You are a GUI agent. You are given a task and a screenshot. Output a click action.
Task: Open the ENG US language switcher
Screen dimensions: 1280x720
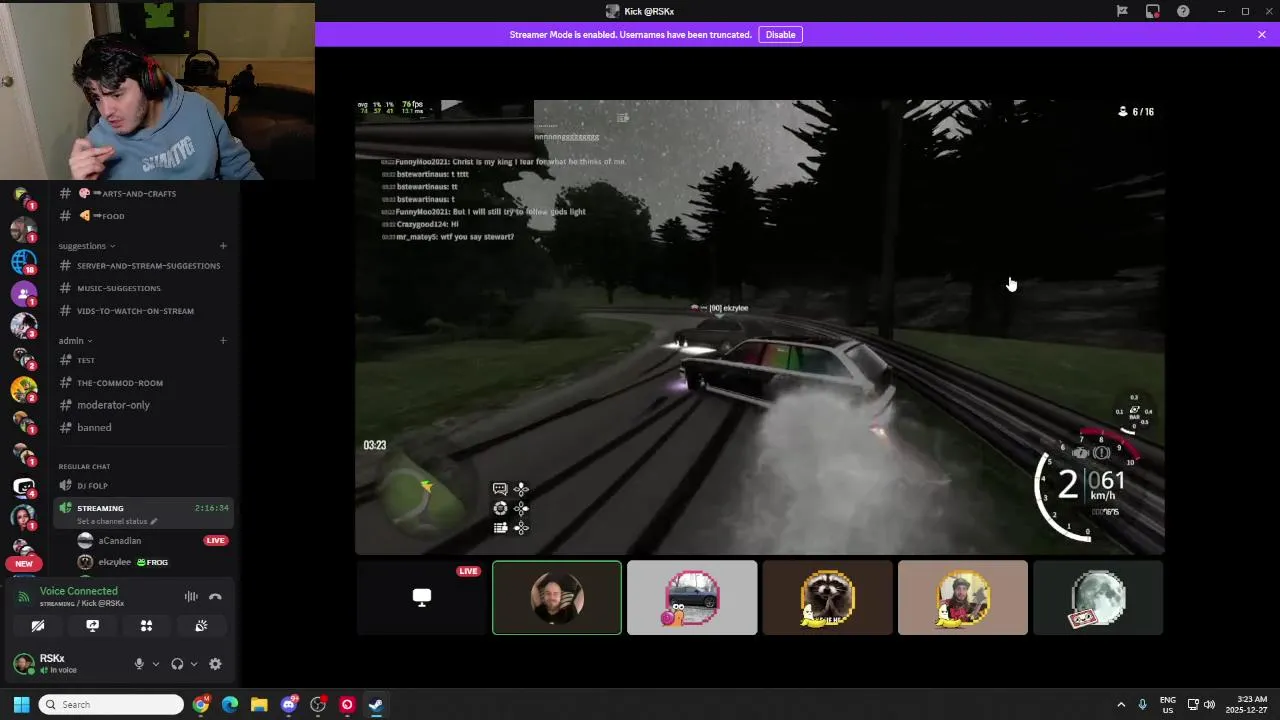point(1168,705)
